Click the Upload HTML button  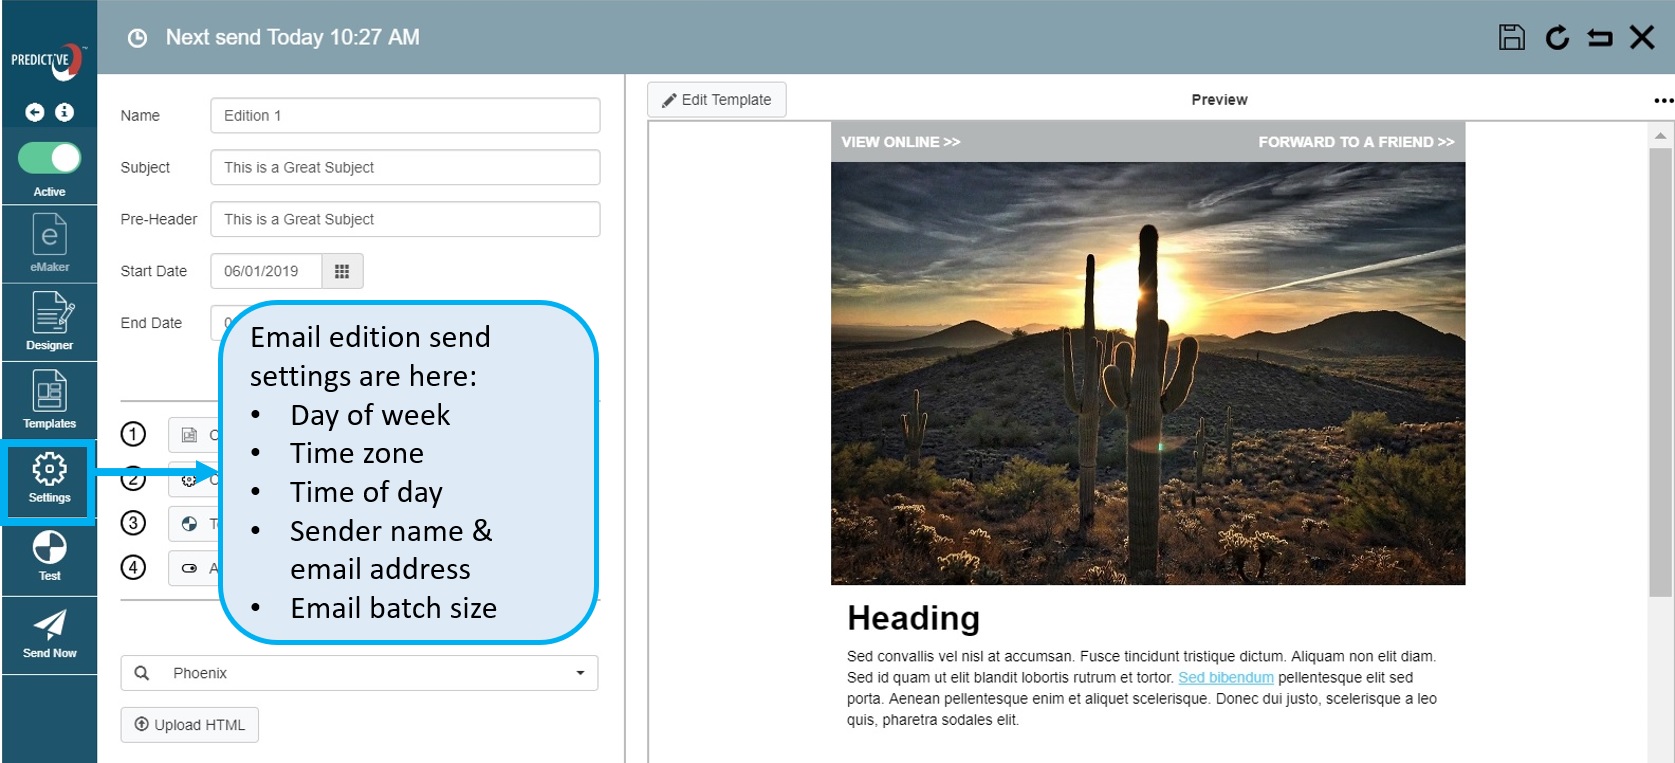(x=190, y=725)
